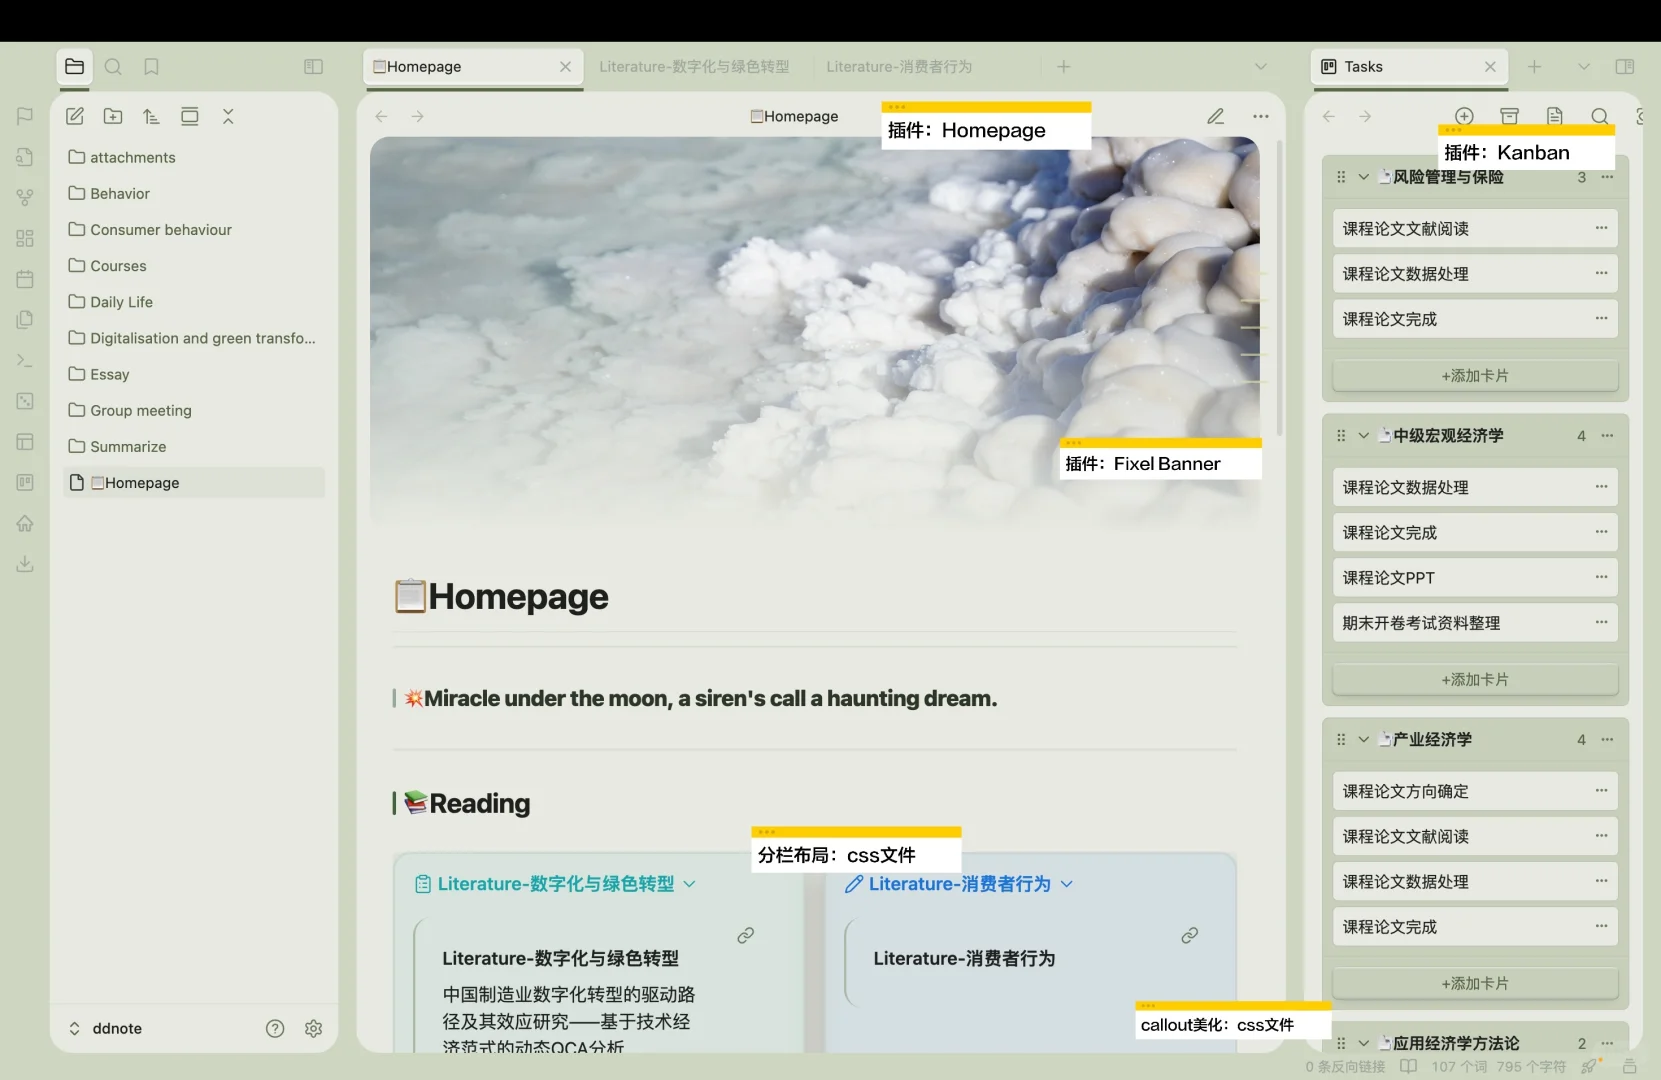This screenshot has height=1080, width=1661.
Task: Collapse the Literature-消费者行为 callout
Action: coord(1066,884)
